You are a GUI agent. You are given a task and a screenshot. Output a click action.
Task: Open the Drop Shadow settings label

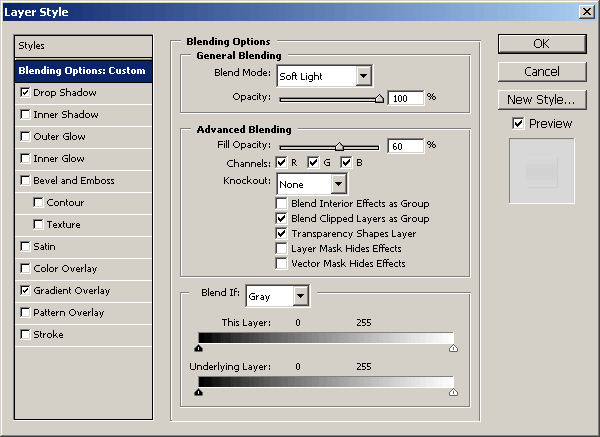pyautogui.click(x=65, y=93)
